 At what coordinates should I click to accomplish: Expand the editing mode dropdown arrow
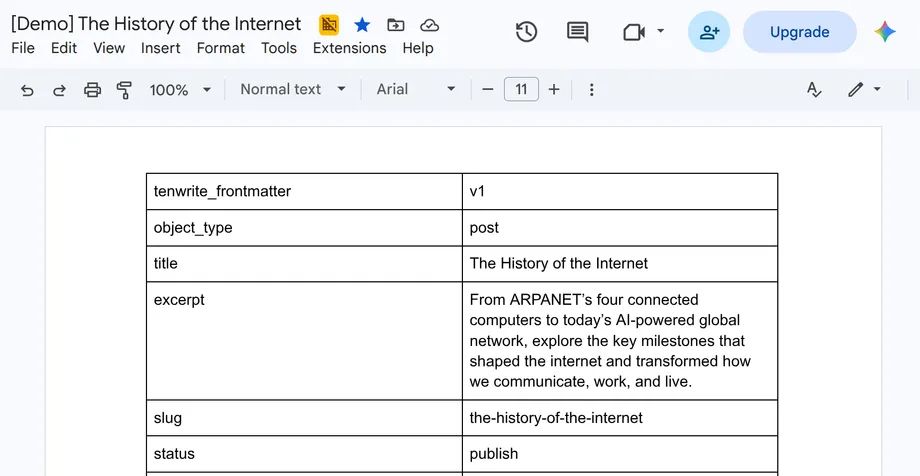[877, 89]
